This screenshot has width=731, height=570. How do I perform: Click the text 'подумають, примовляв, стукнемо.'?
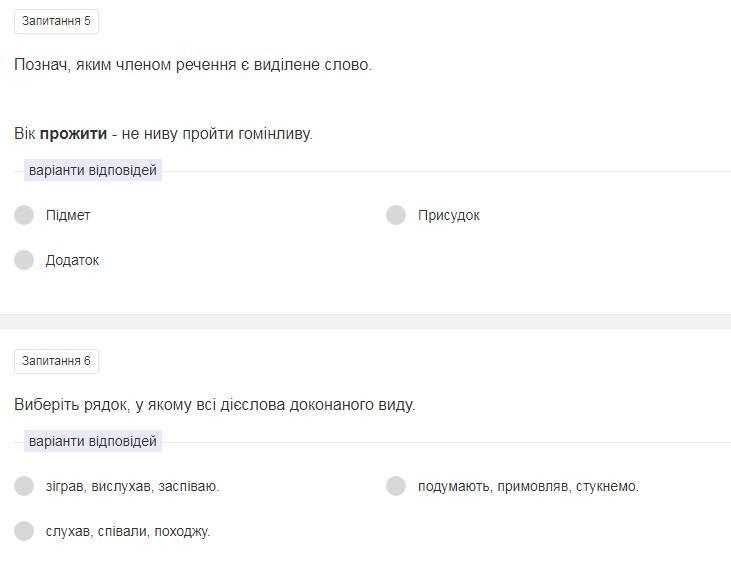coord(528,487)
